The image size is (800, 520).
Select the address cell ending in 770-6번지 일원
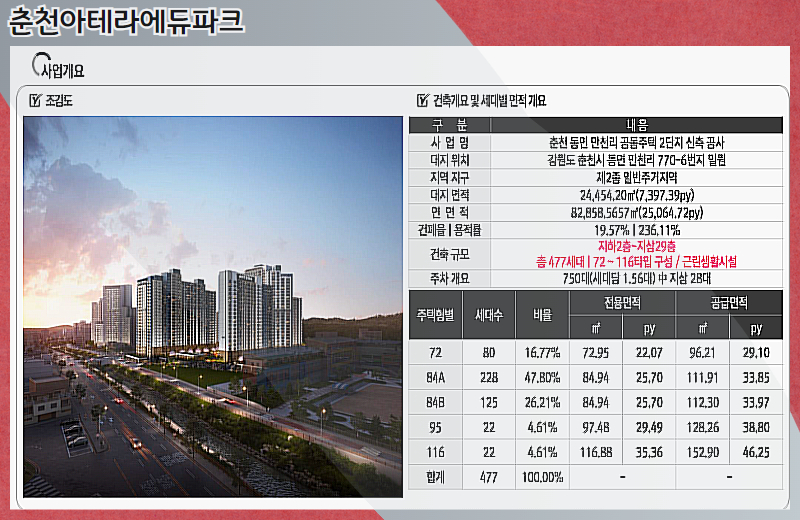(x=637, y=160)
